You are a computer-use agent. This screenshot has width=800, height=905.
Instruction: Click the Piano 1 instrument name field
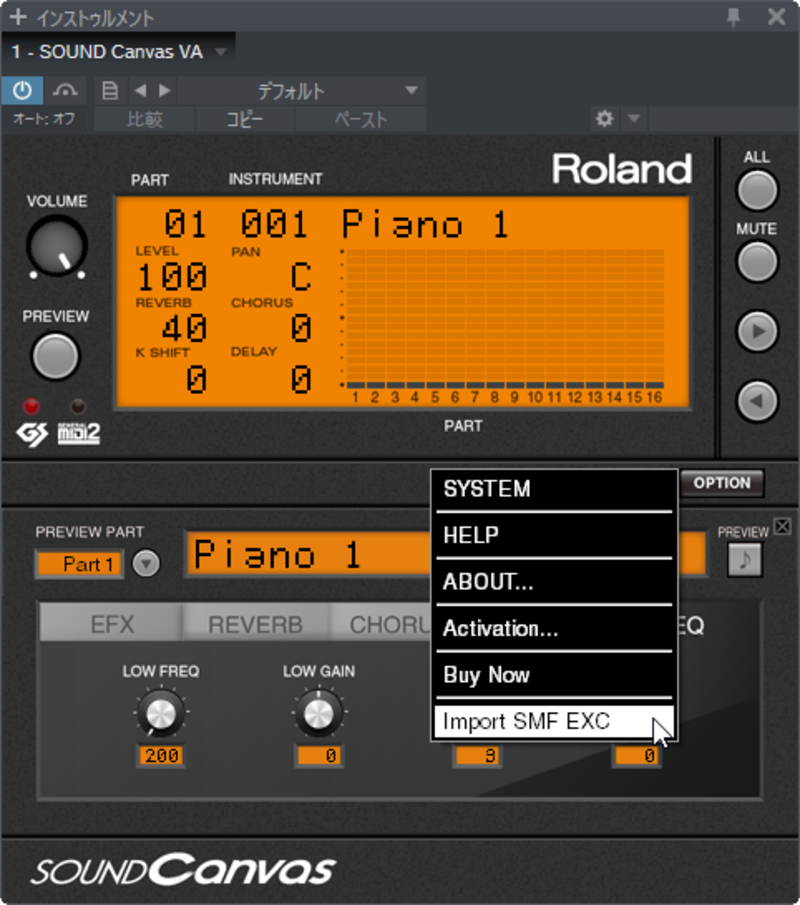[x=309, y=554]
